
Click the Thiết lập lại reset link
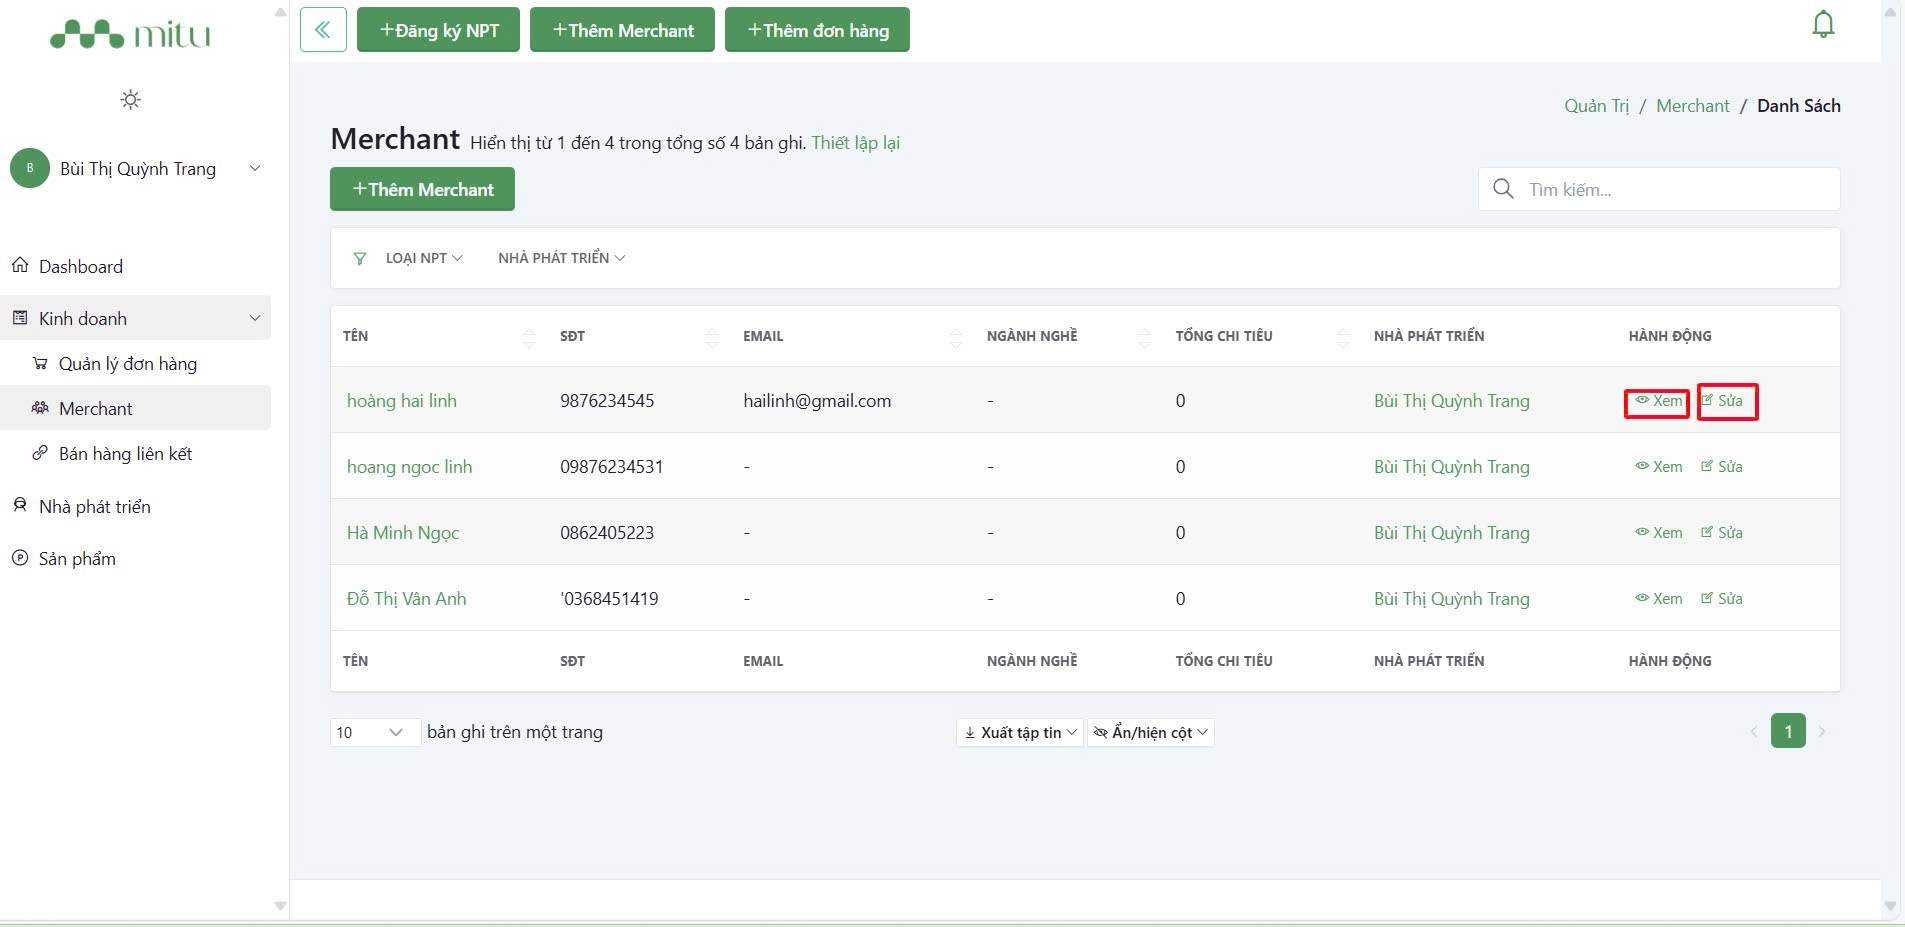click(855, 143)
